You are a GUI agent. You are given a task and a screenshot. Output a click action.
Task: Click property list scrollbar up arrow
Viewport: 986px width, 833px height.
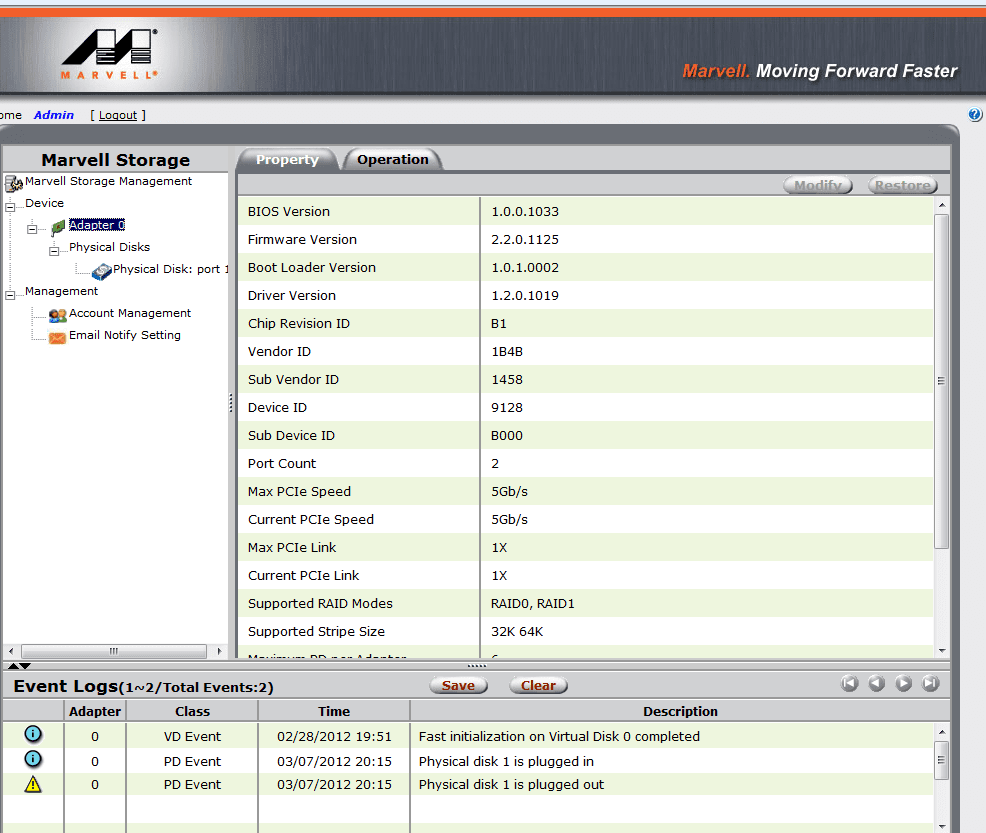coord(941,205)
